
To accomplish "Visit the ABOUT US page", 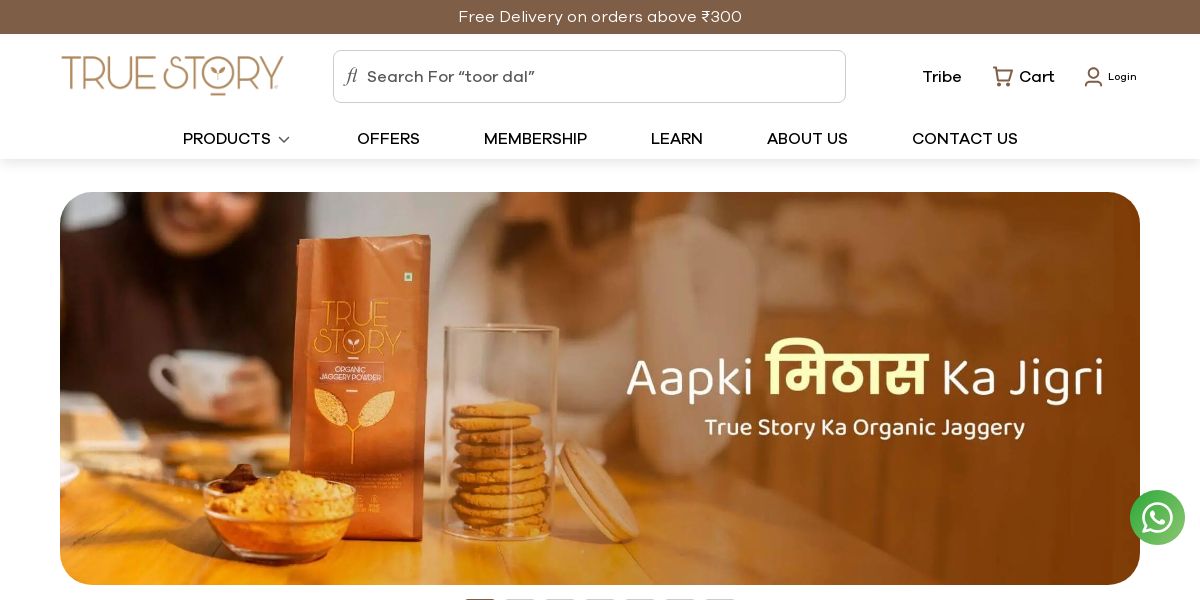I will [807, 139].
